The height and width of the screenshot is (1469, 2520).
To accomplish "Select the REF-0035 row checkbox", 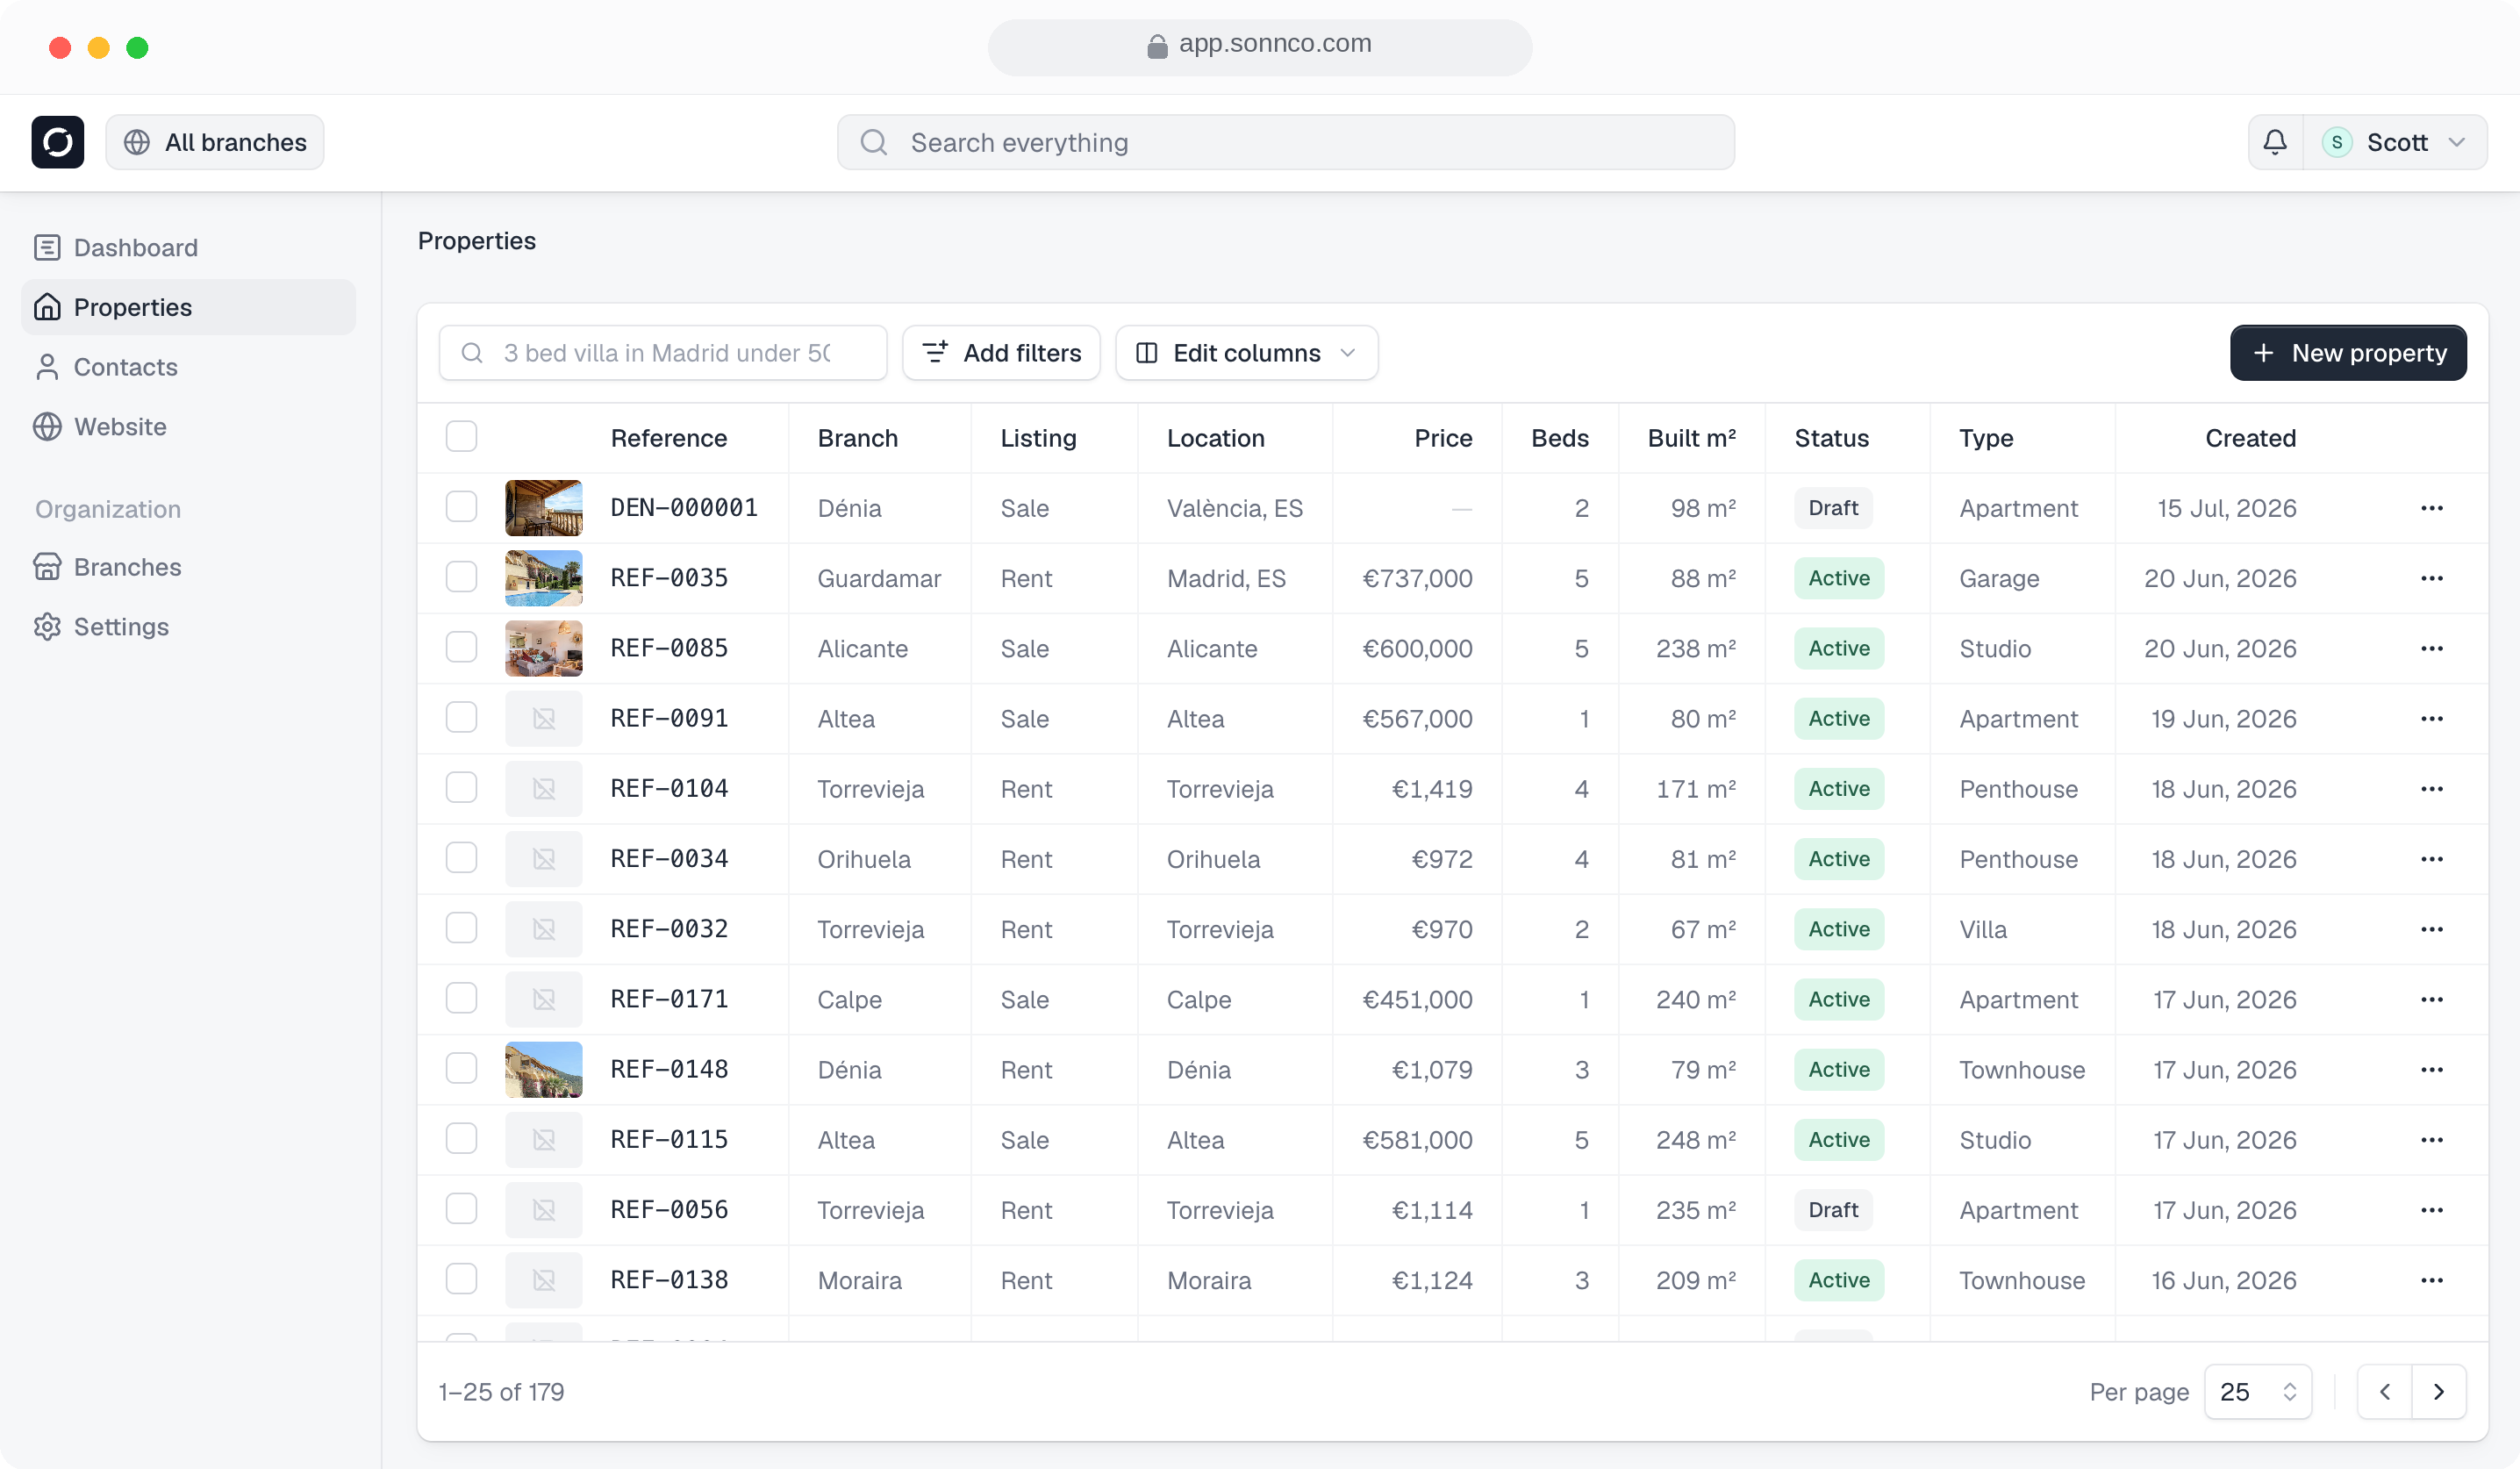I will click(x=461, y=577).
